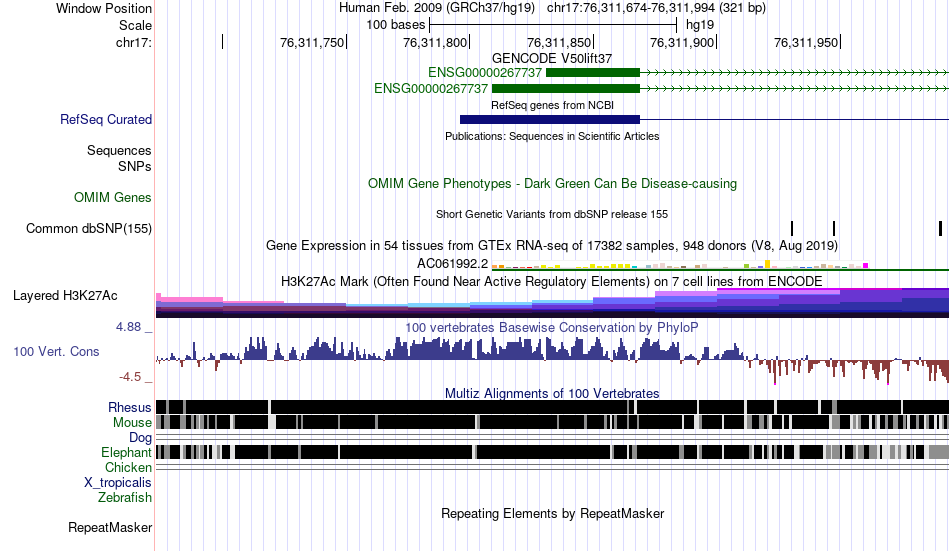950x551 pixels.
Task: Click the 76,311,750 ruler position
Action: 311,42
